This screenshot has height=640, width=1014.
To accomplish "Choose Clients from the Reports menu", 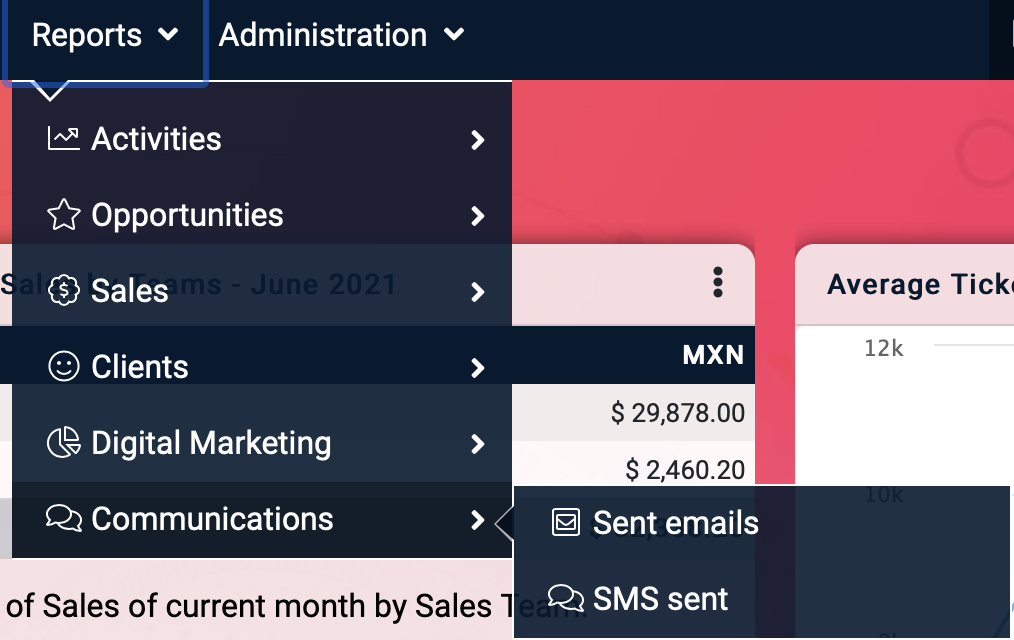I will tap(262, 367).
